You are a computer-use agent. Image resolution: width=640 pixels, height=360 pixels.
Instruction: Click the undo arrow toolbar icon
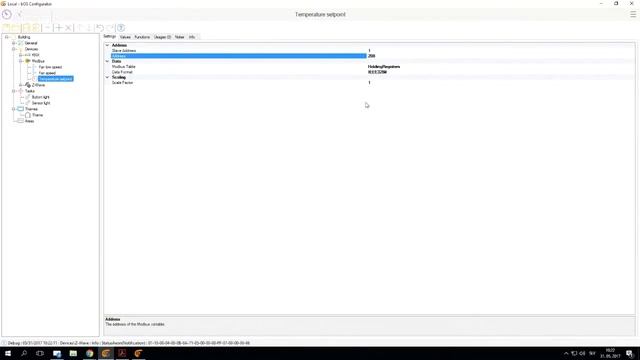pos(100,28)
